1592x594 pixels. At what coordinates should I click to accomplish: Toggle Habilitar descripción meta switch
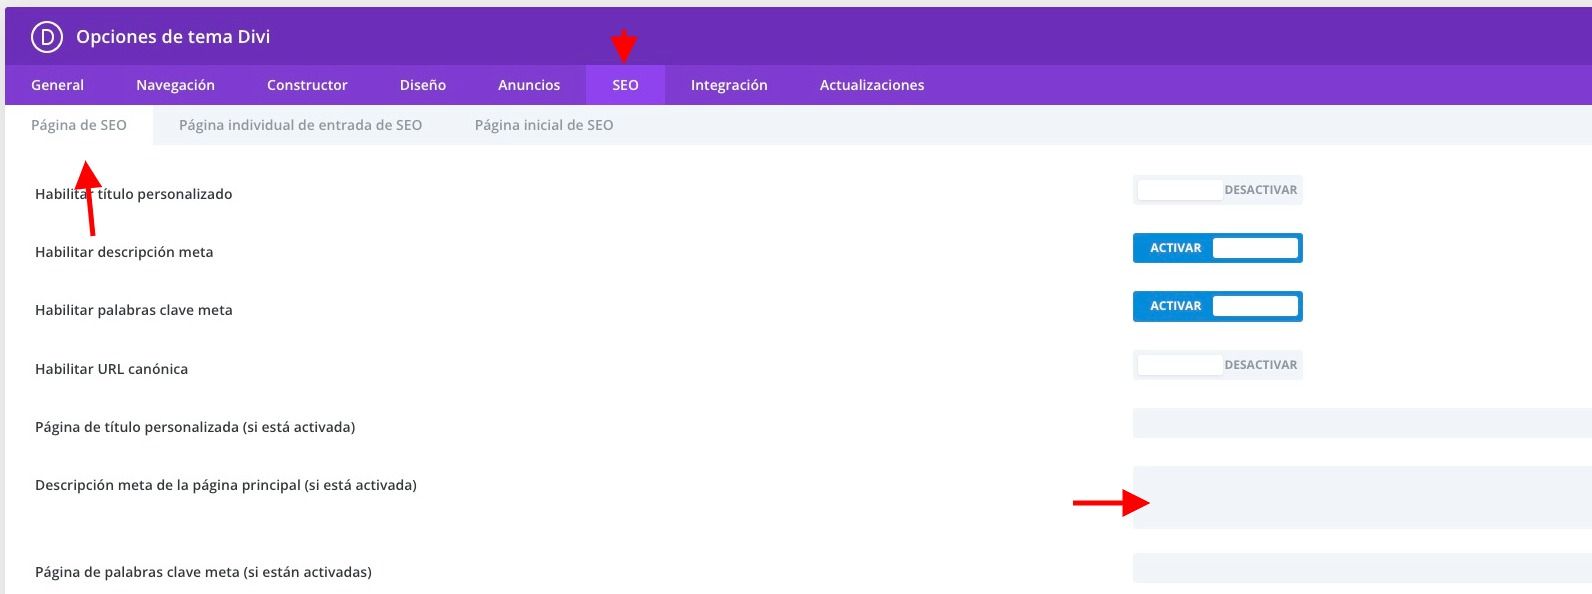click(1217, 248)
